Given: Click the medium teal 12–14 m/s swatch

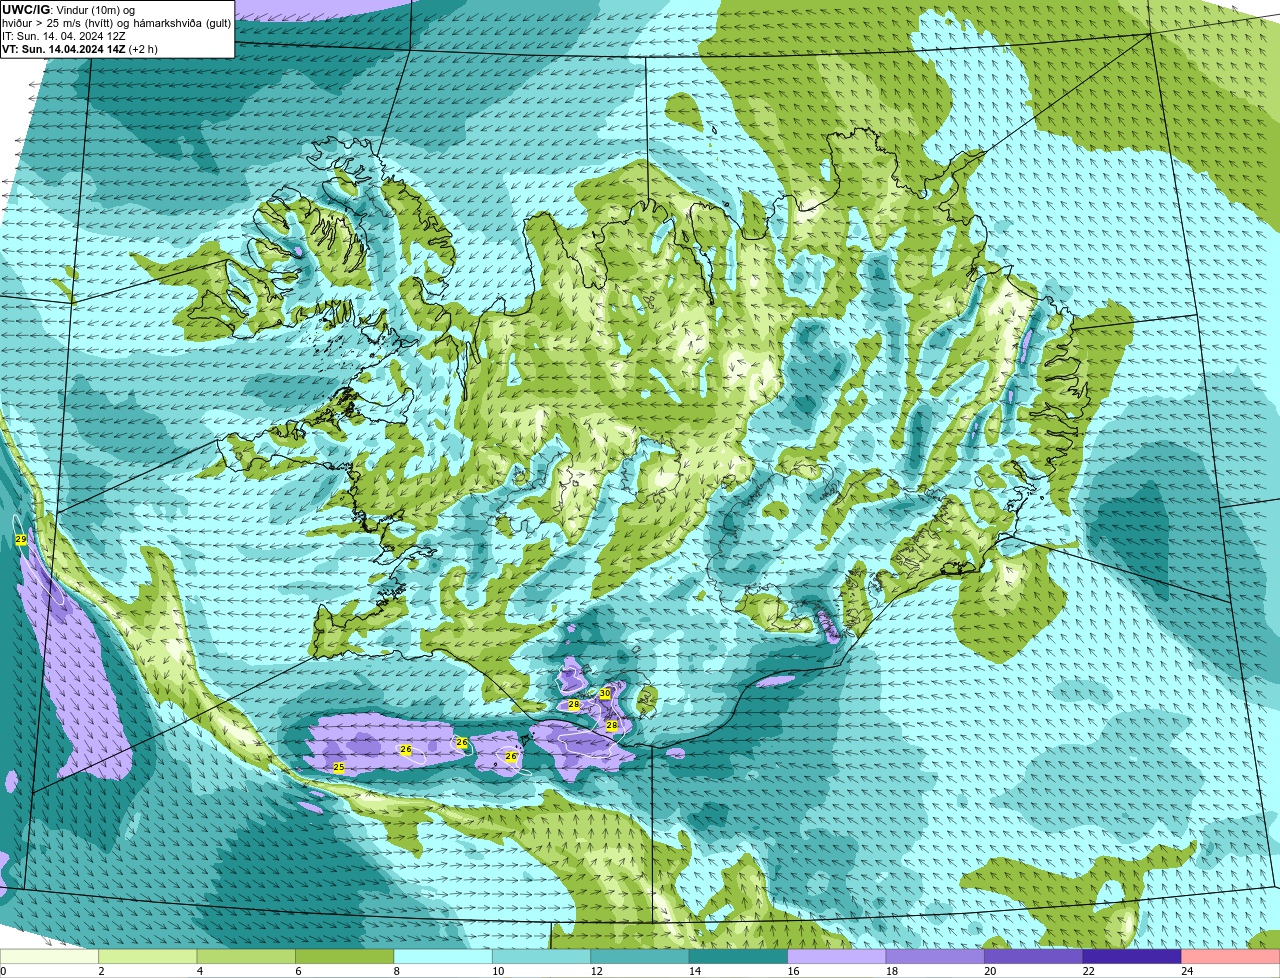Looking at the screenshot, I should point(642,956).
